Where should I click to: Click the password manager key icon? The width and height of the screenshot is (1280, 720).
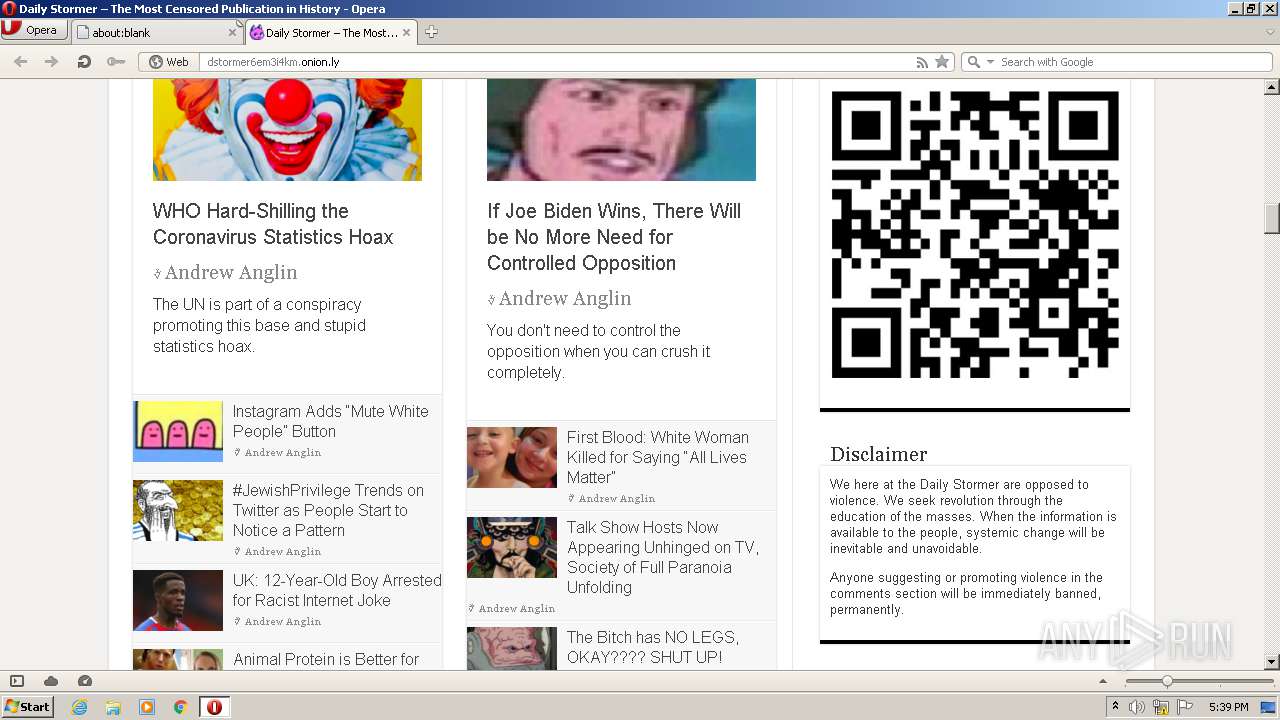(116, 62)
